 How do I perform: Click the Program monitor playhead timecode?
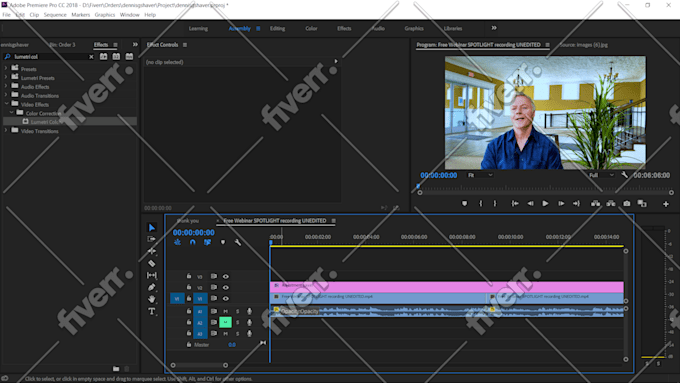(x=438, y=175)
